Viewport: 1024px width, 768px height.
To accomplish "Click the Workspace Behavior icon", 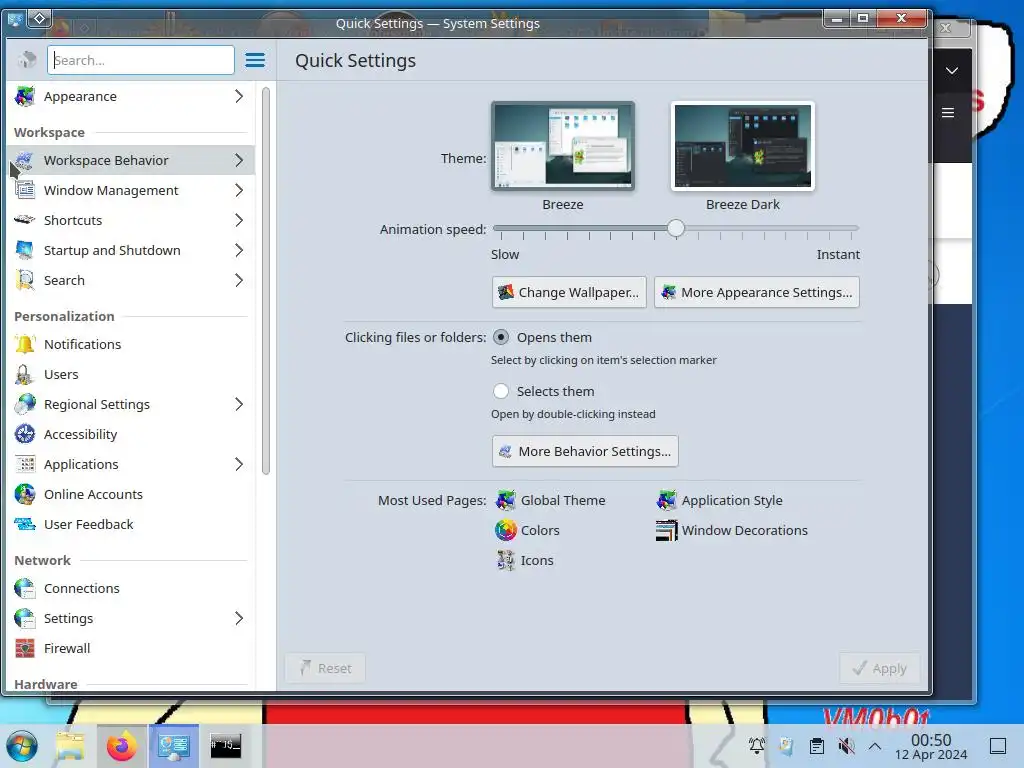I will click(25, 160).
